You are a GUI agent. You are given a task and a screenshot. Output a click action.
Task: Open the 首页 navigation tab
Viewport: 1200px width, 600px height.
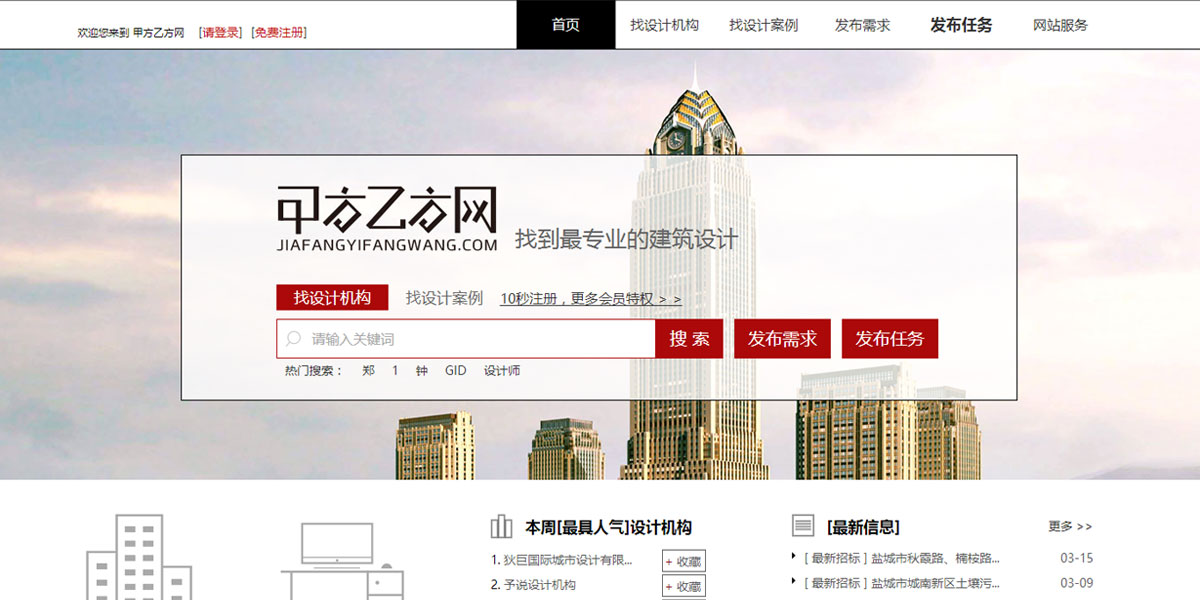coord(565,25)
